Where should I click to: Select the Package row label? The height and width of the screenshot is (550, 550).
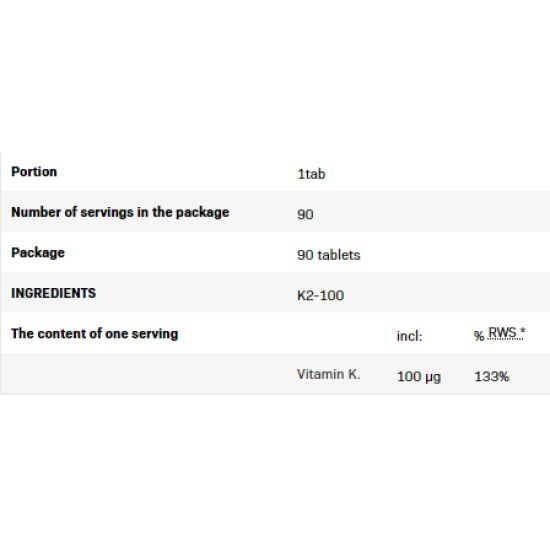pos(38,253)
